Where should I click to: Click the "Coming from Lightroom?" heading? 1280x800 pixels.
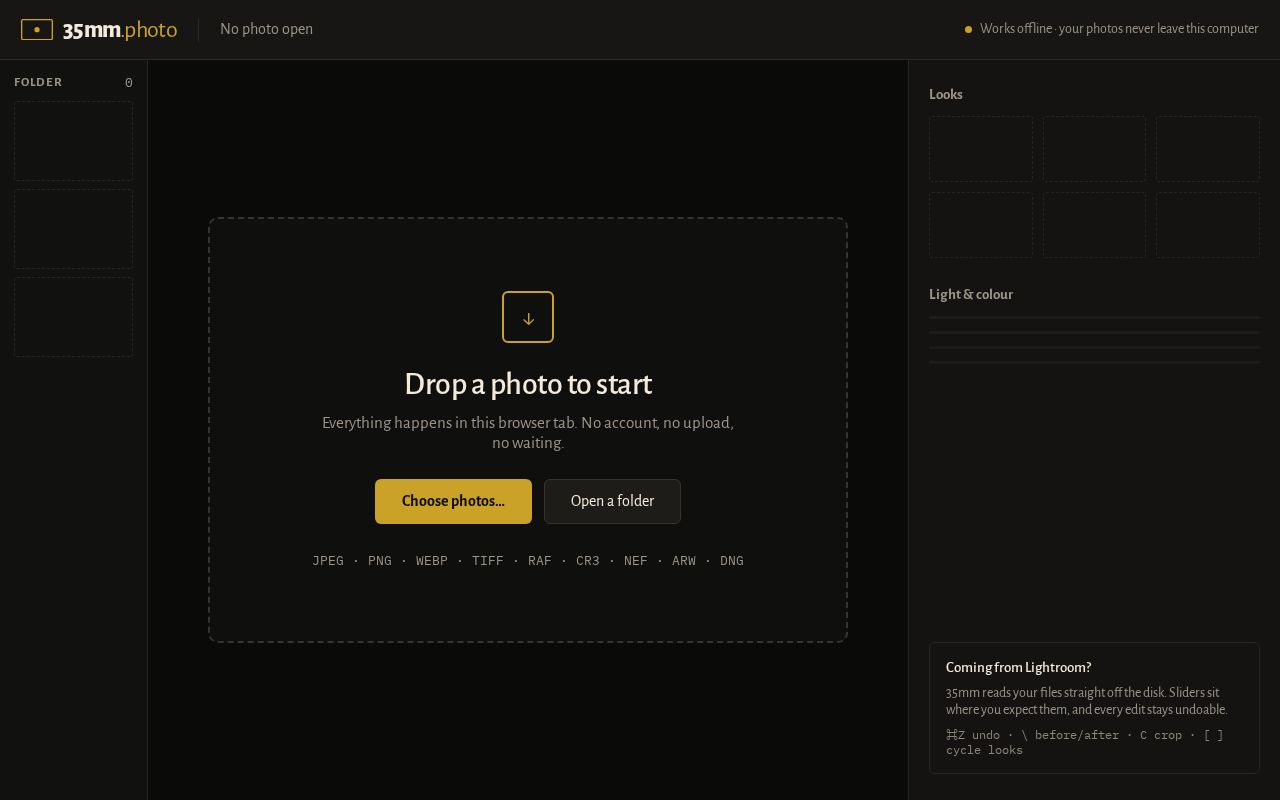[1018, 668]
